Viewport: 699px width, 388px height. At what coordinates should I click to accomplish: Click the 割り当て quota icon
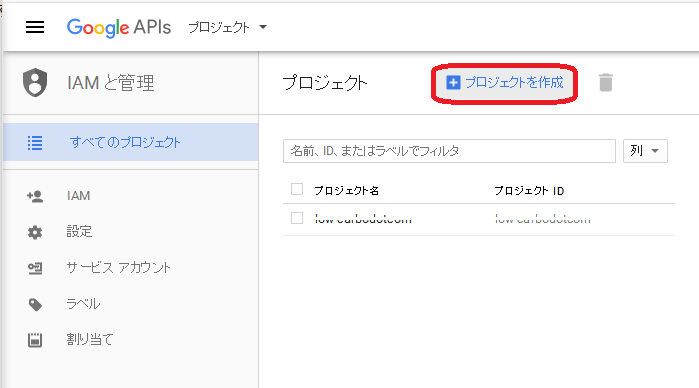point(35,340)
